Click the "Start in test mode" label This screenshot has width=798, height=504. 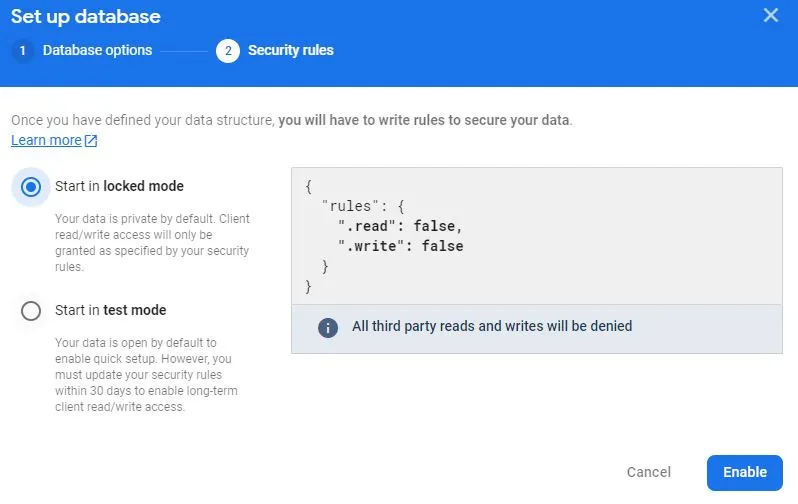click(110, 310)
